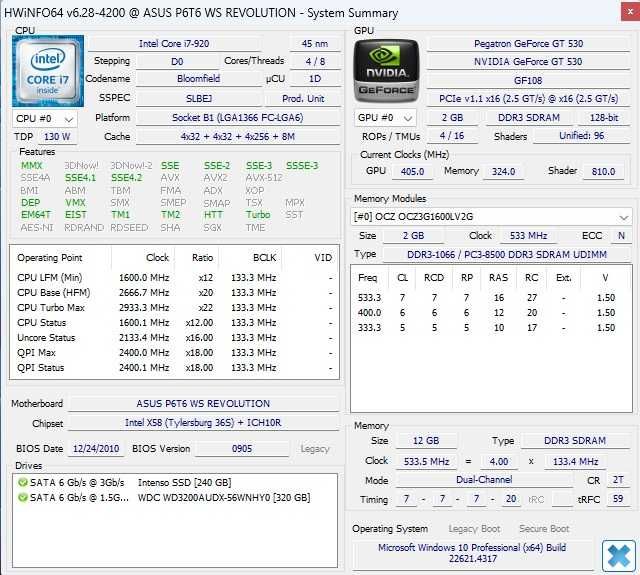
Task: Expand the memory module OCZ3G1600LV2G dropdown
Action: coord(491,217)
